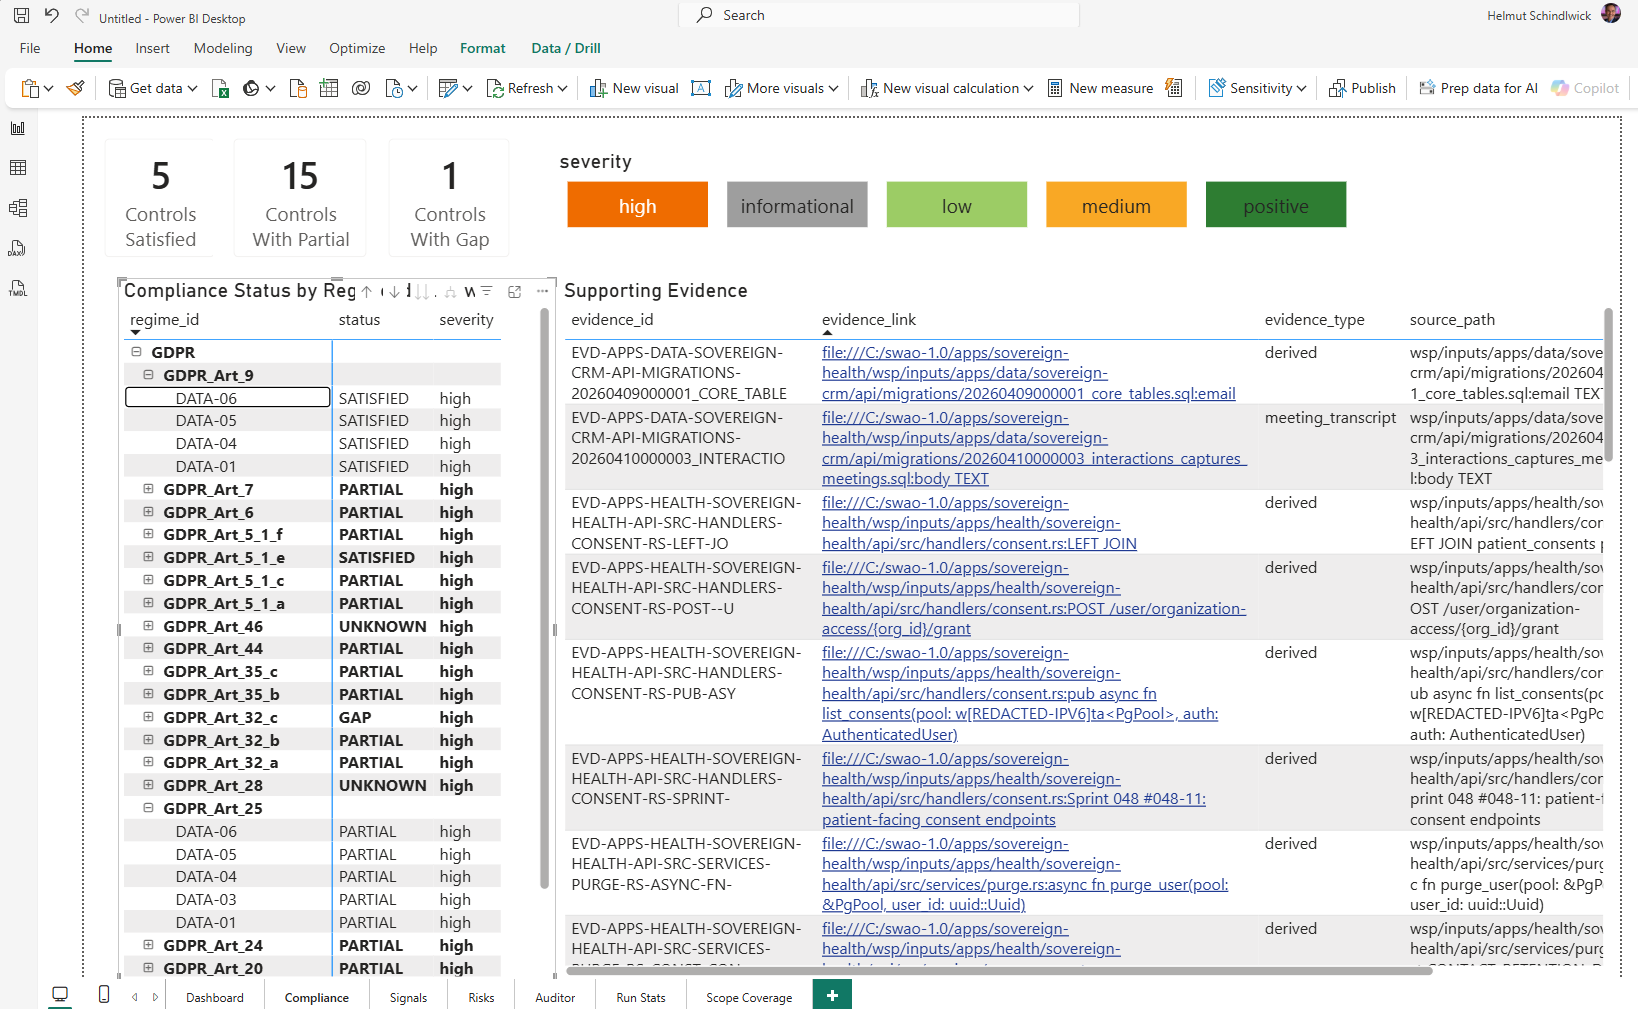
Task: Switch to Report view in sidebar
Action: click(x=18, y=128)
